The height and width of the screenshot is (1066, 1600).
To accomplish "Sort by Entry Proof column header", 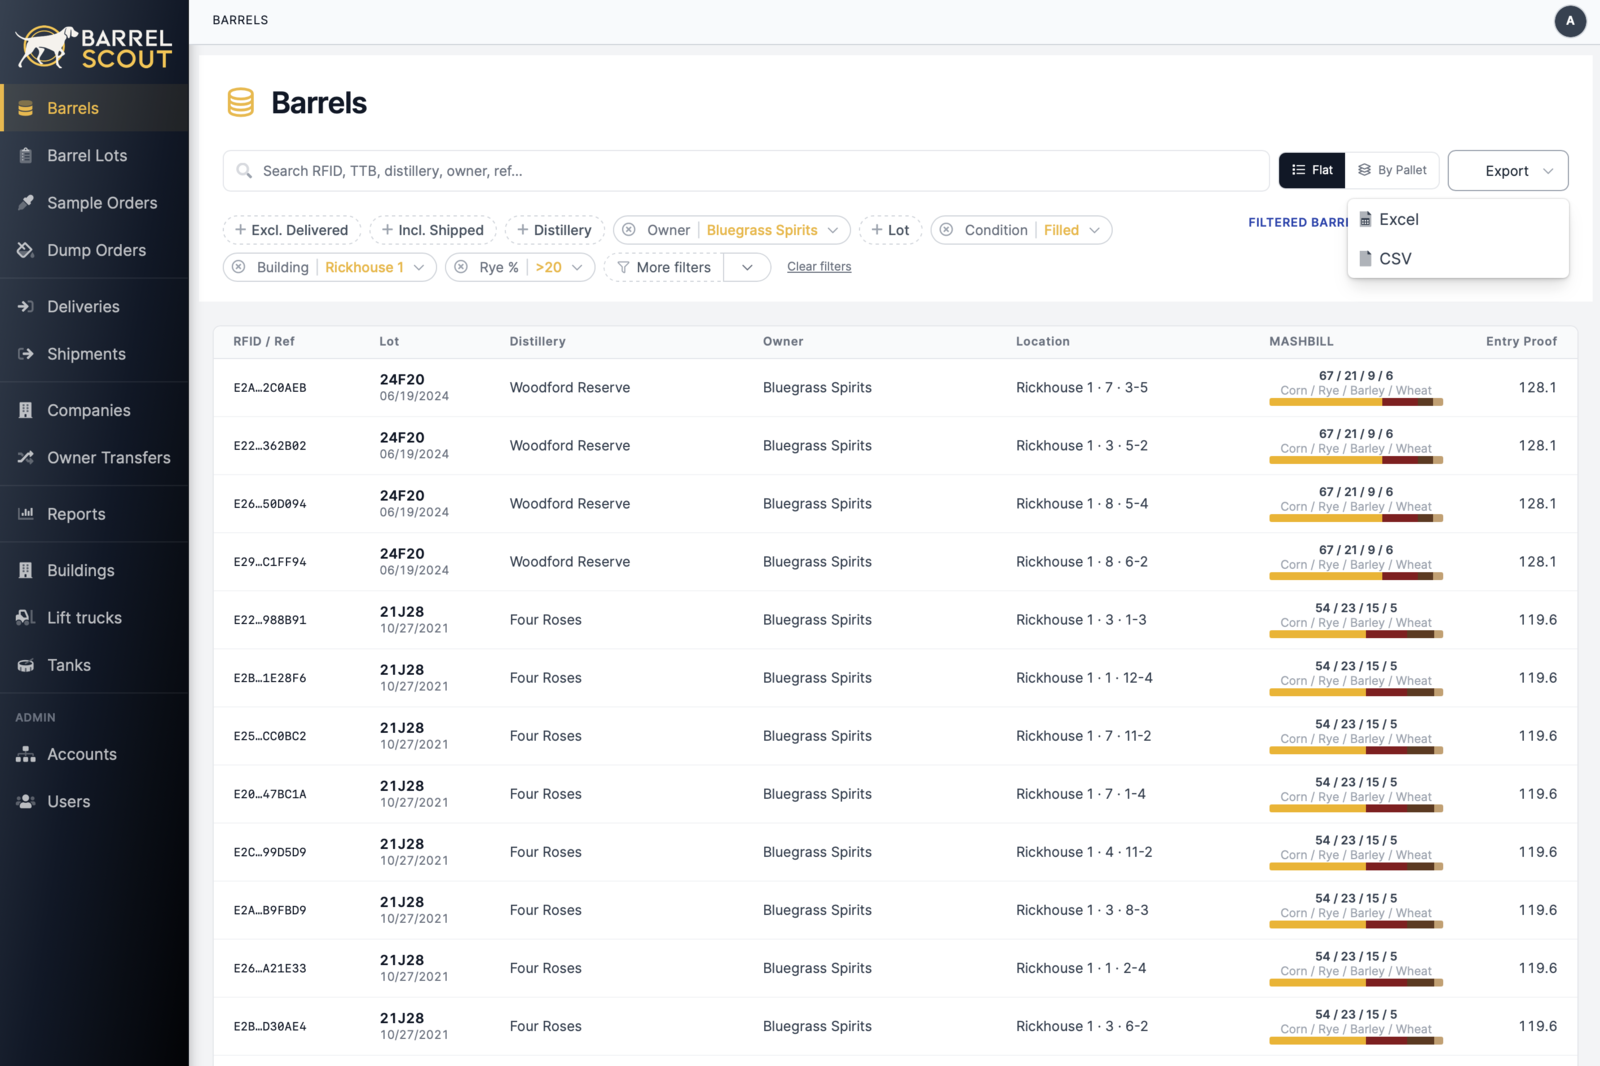I will point(1521,342).
